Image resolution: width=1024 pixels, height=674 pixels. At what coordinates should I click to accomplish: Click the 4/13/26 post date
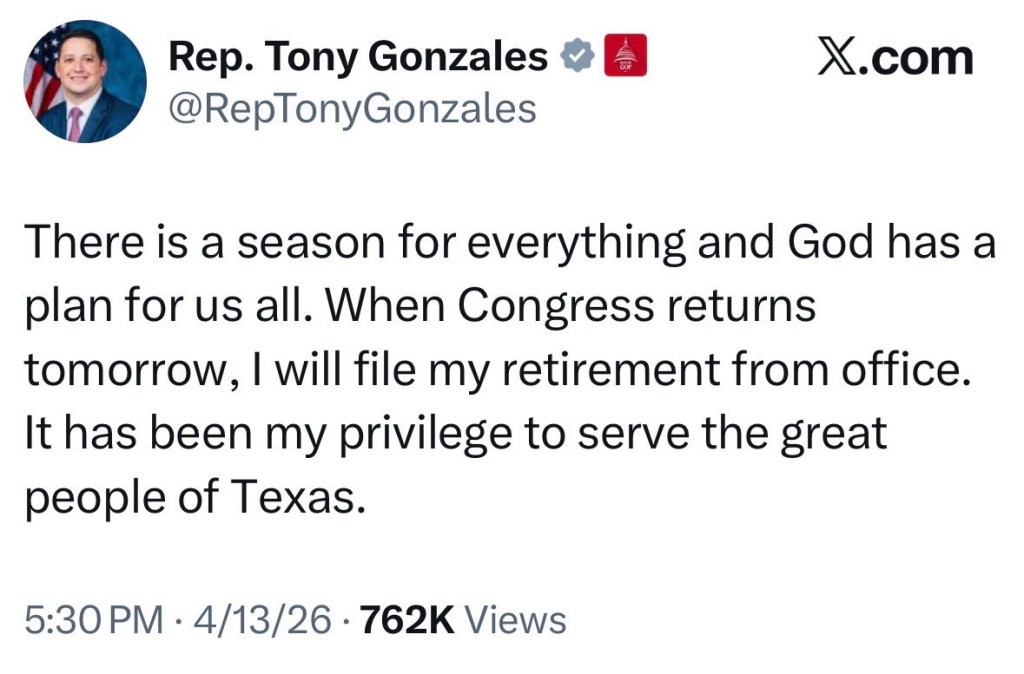(264, 620)
